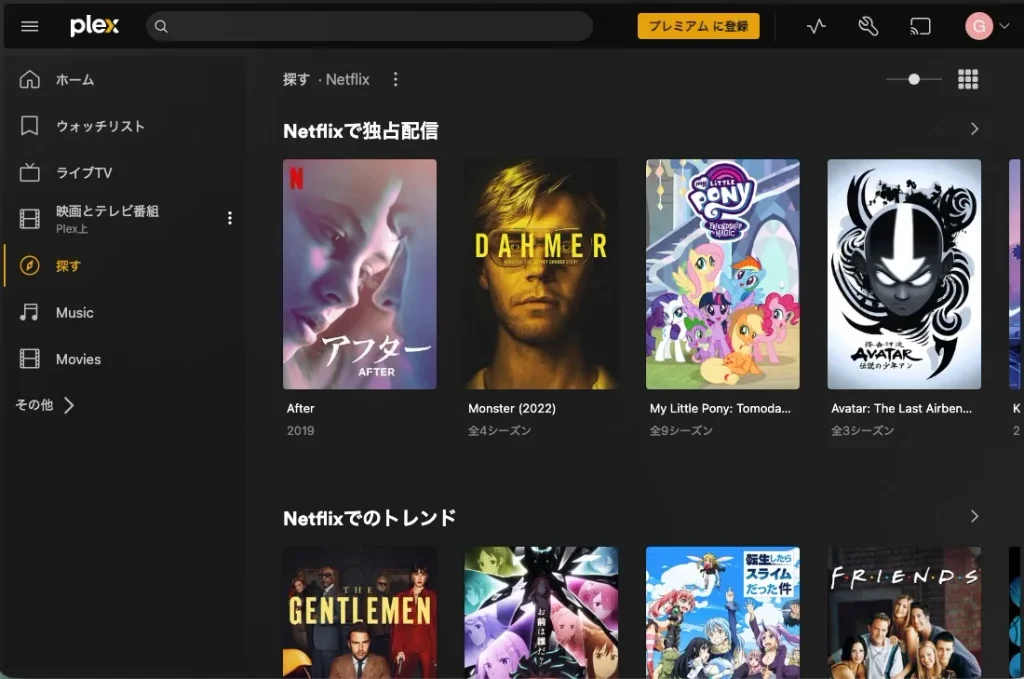1024x679 pixels.
Task: Click the home icon in sidebar
Action: pyautogui.click(x=29, y=80)
